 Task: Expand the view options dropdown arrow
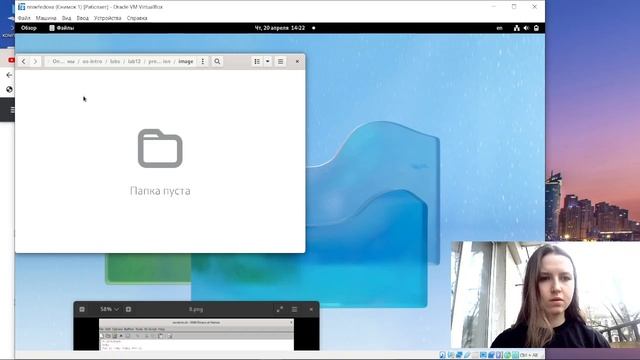coord(268,62)
